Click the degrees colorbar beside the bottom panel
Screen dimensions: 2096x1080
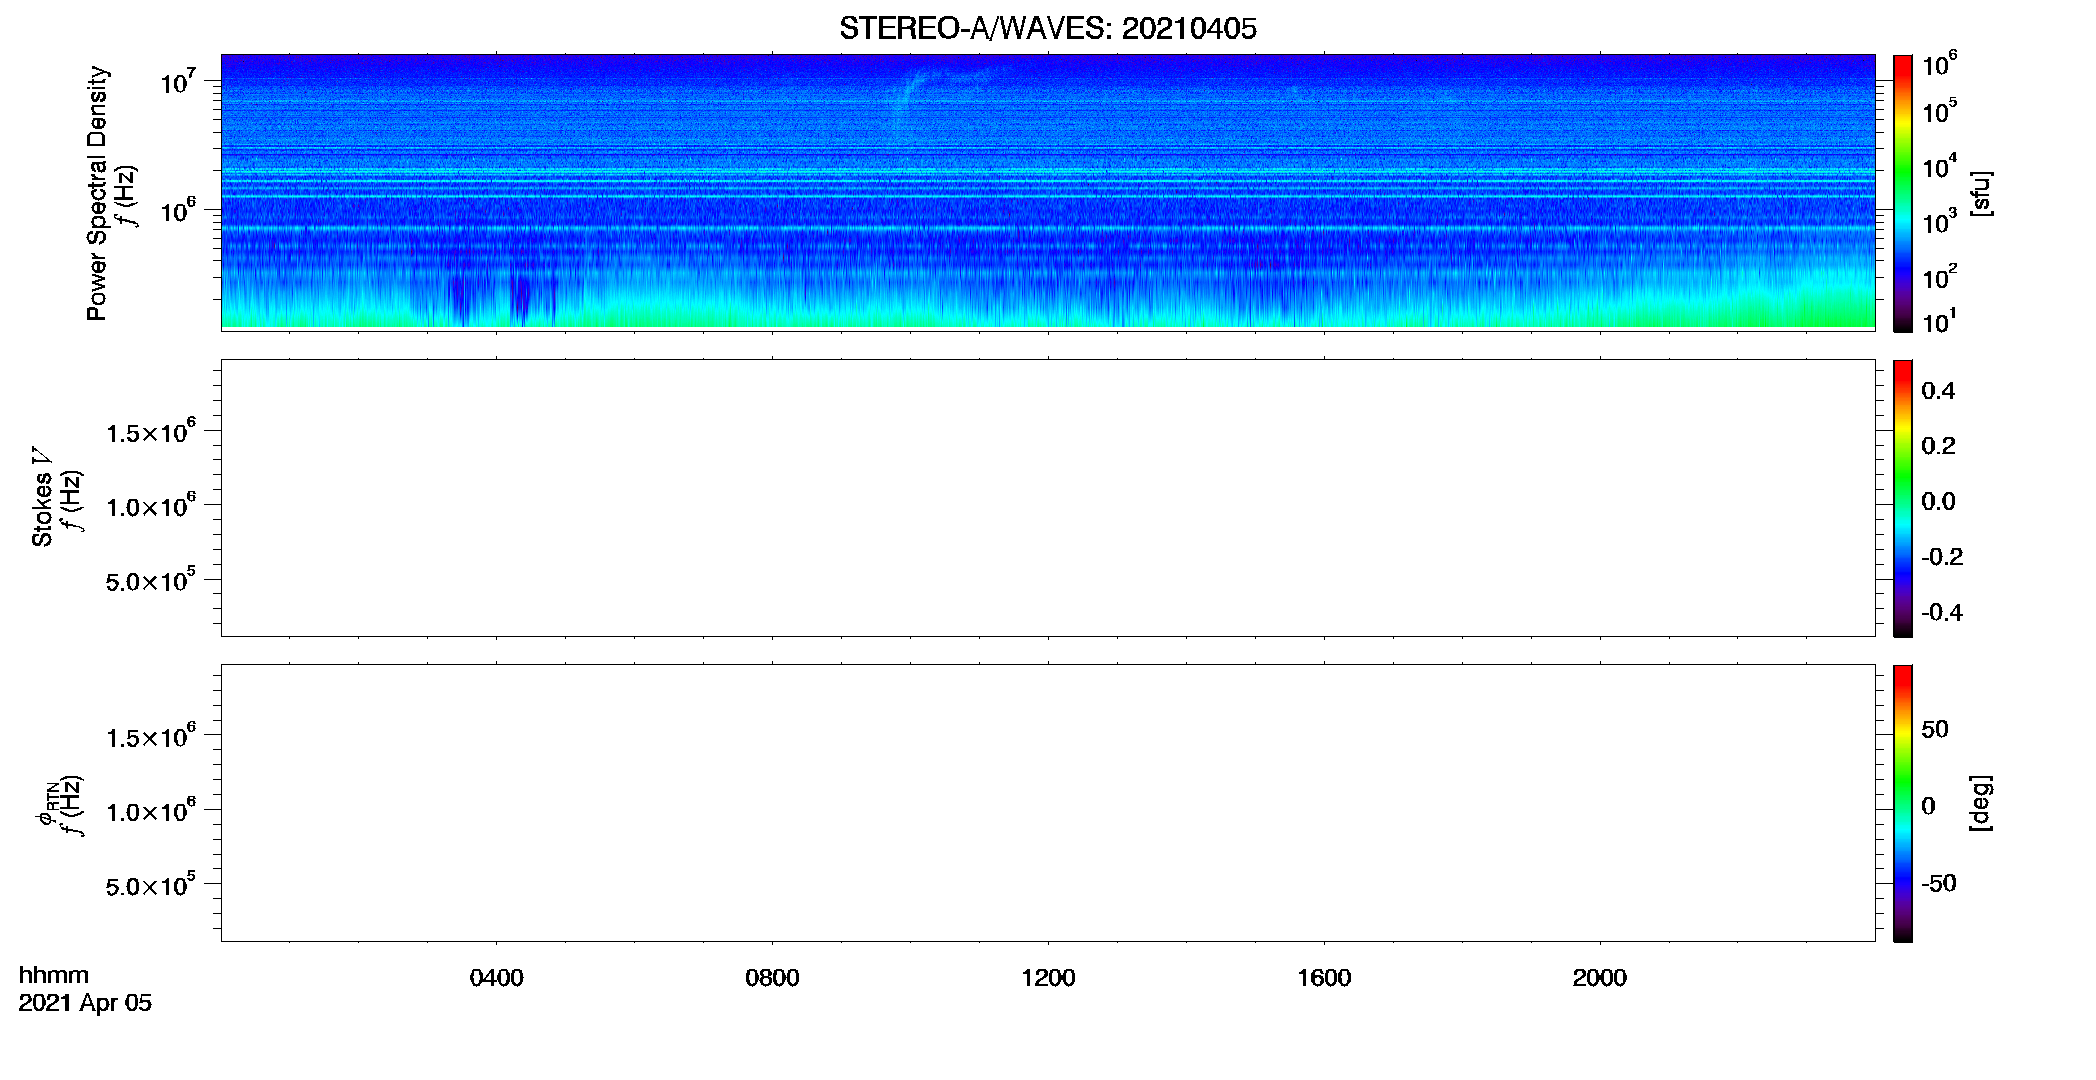(1903, 803)
